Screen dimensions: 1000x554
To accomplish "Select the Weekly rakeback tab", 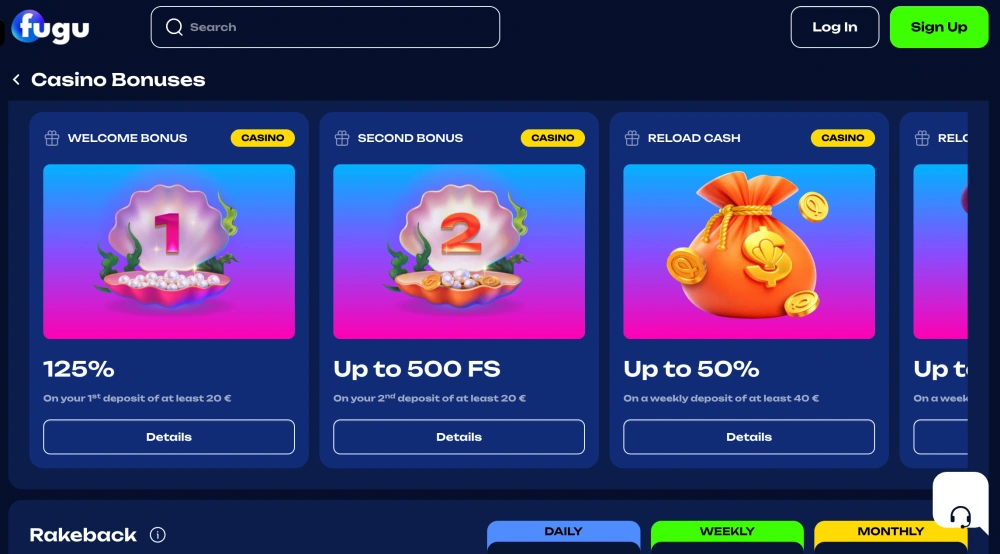I will click(727, 532).
